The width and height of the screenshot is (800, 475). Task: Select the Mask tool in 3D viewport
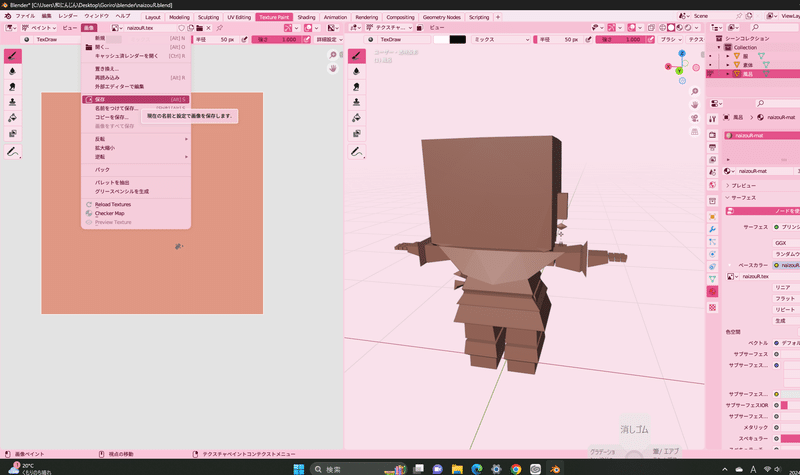(357, 134)
